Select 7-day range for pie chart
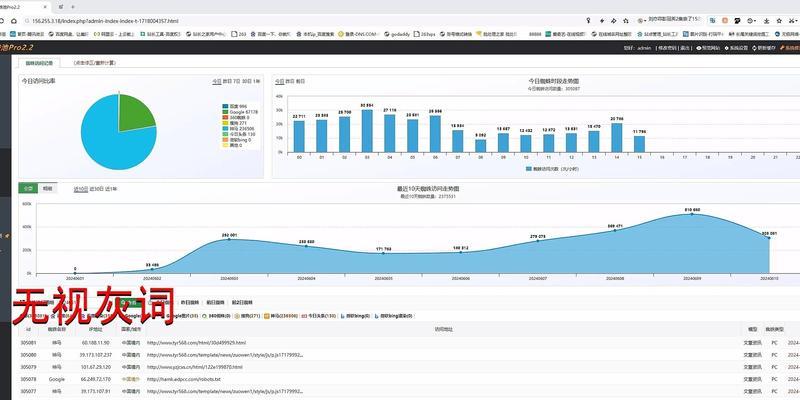800x400 pixels. (x=236, y=81)
